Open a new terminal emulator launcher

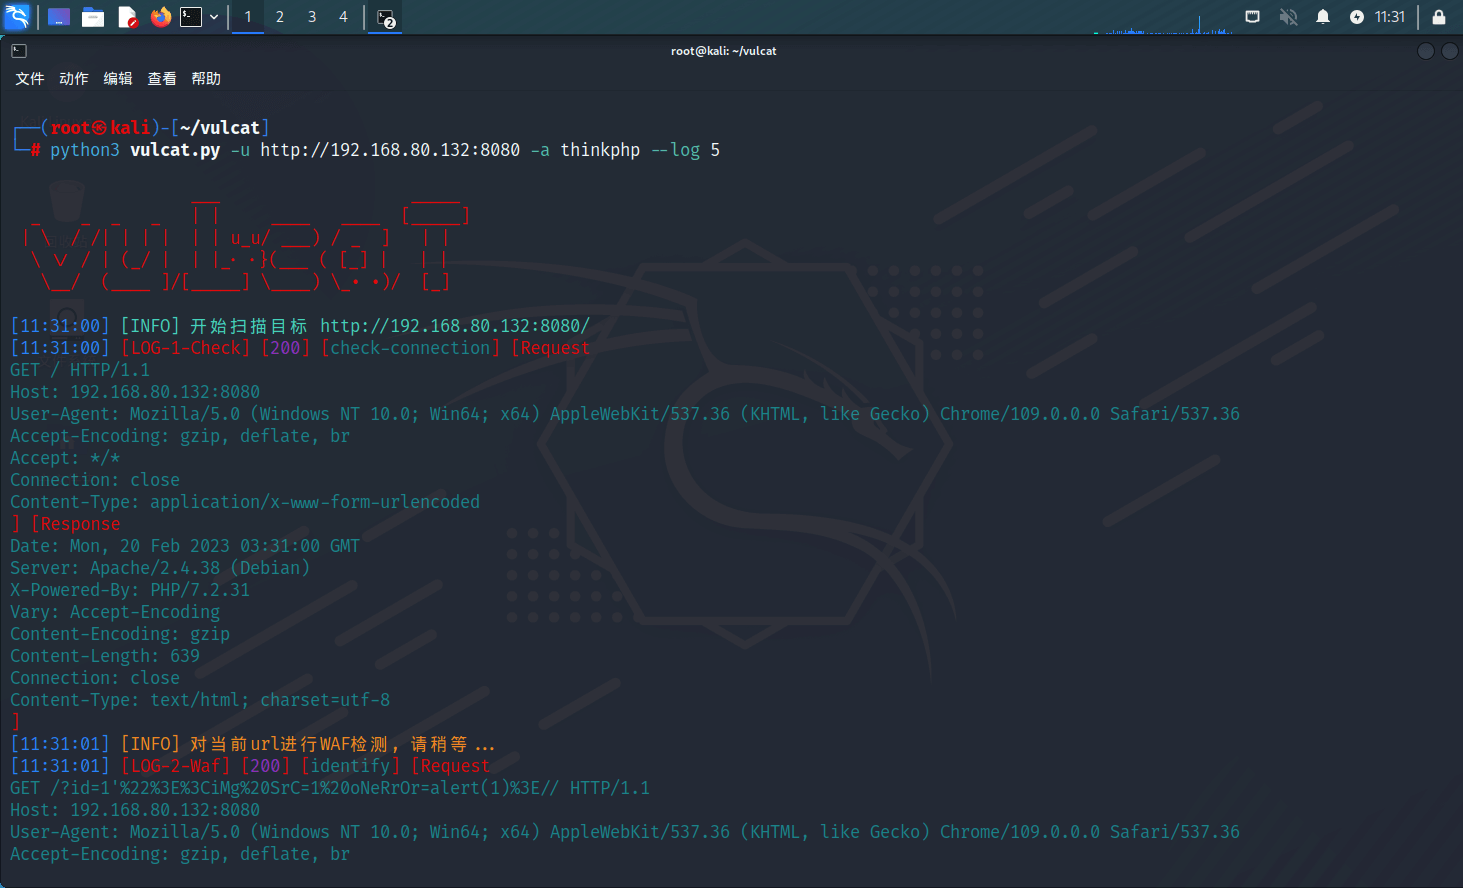[x=191, y=17]
